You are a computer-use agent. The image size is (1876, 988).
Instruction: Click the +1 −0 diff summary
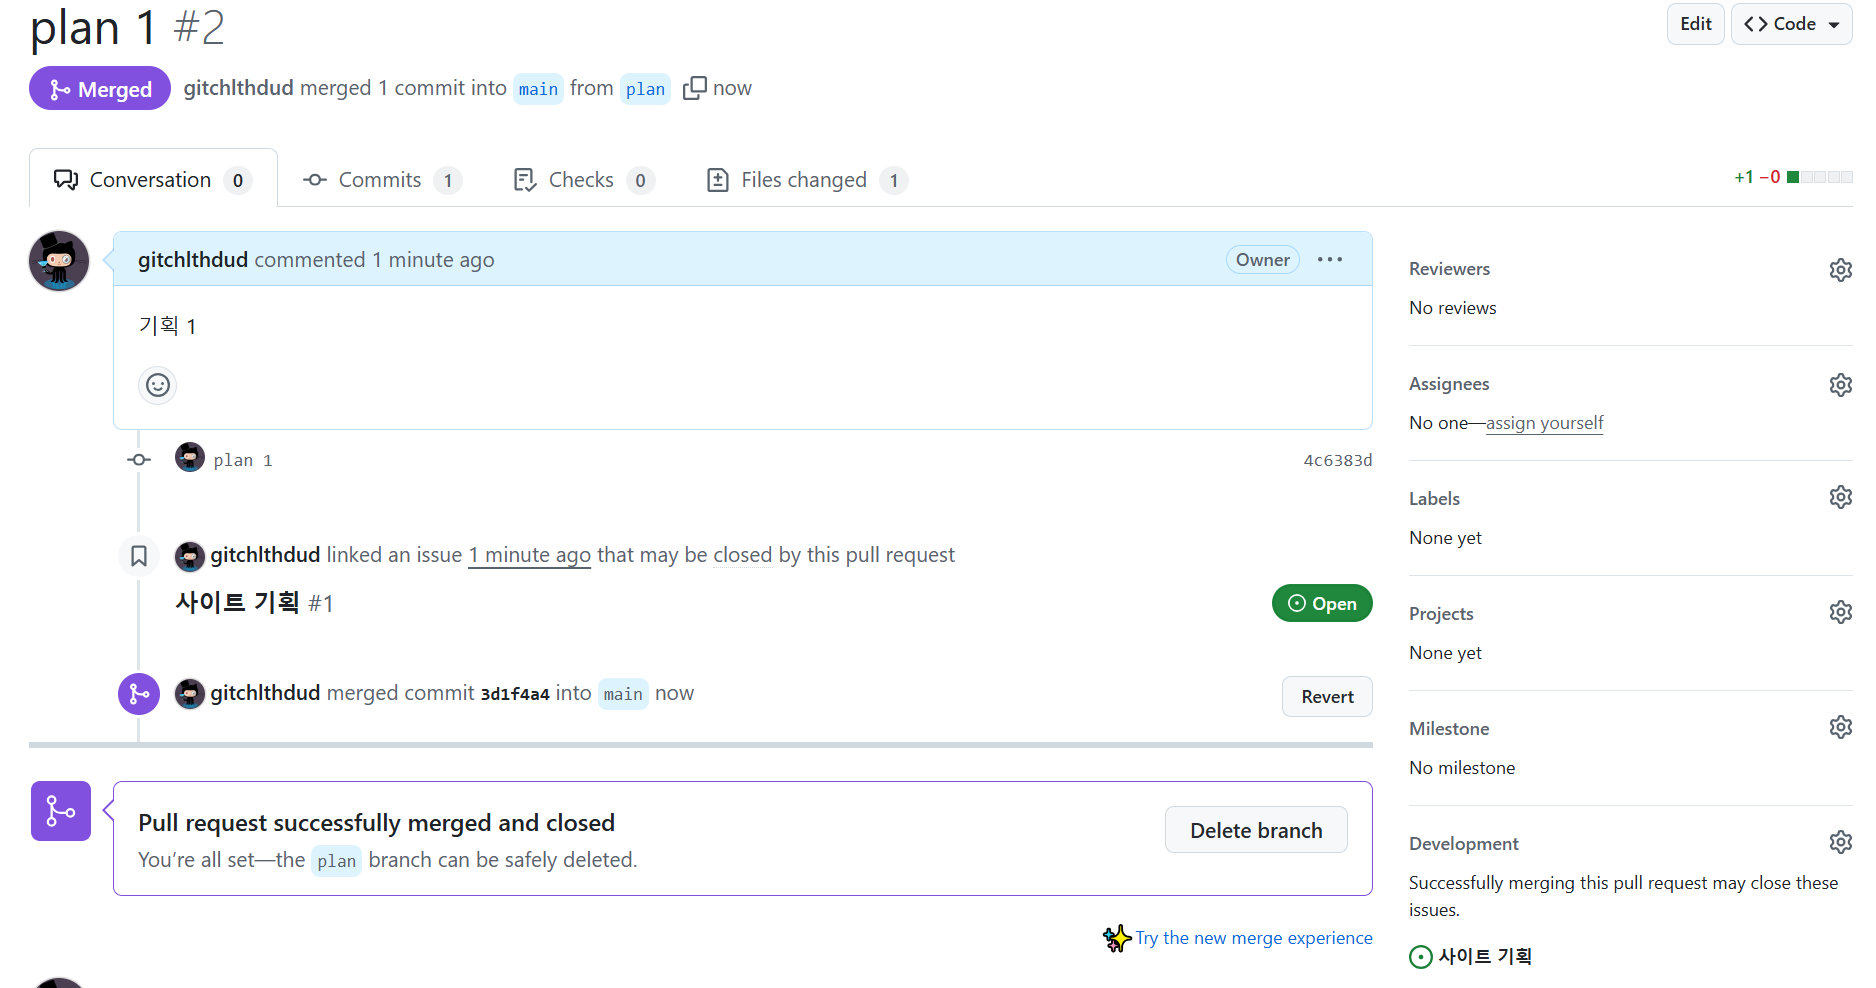pos(1757,177)
